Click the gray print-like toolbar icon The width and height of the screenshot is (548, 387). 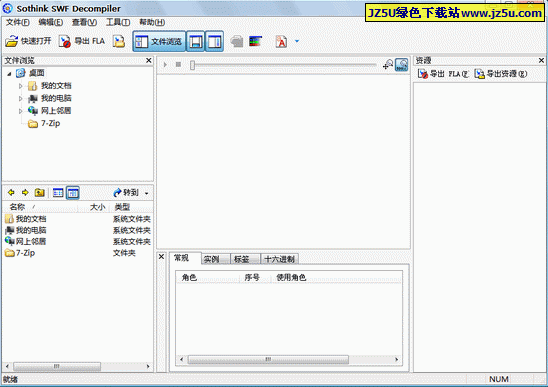237,41
